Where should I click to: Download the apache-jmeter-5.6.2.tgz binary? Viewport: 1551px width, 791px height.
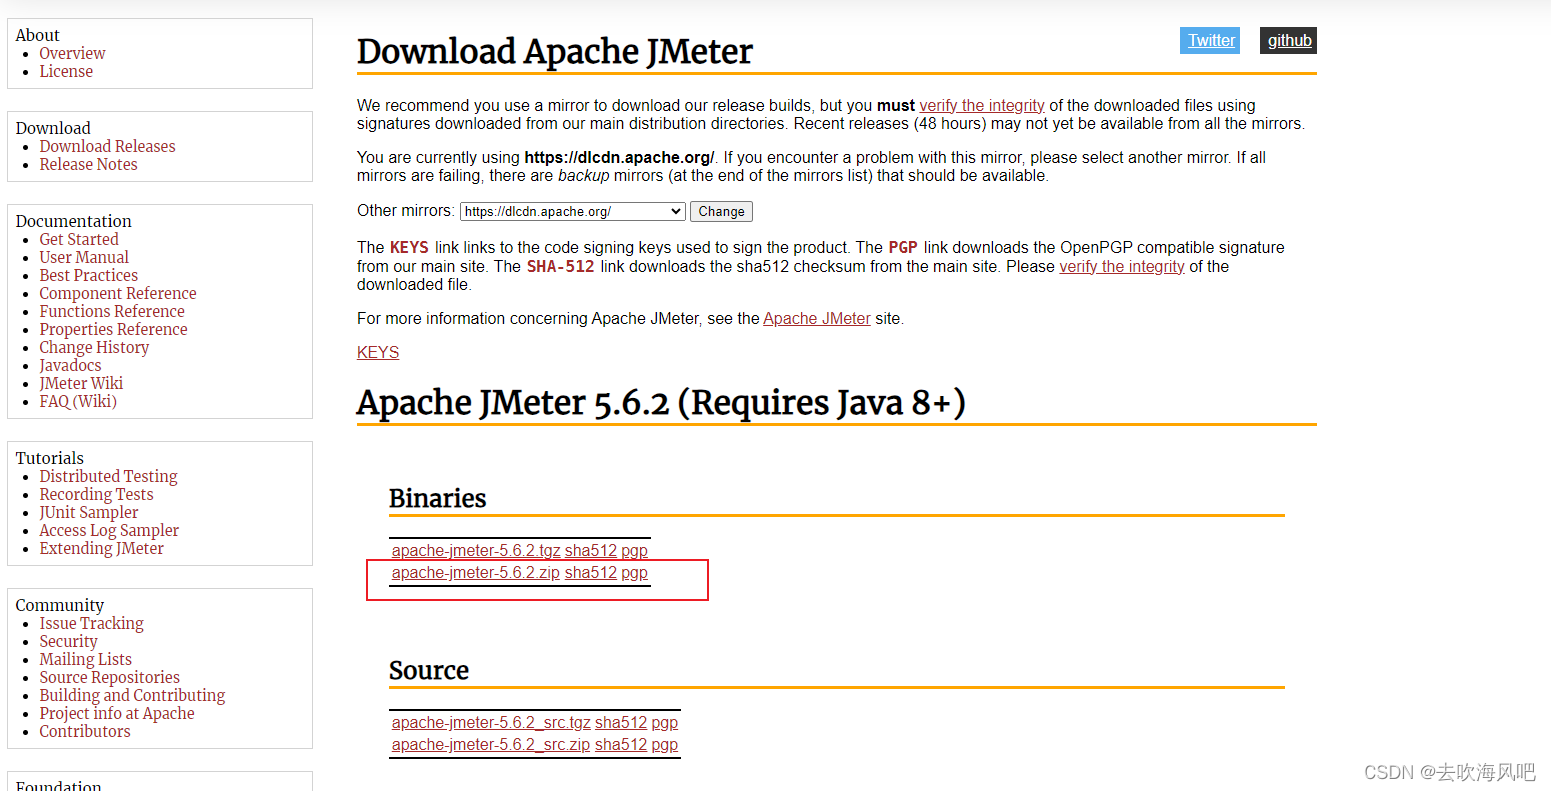click(x=475, y=550)
